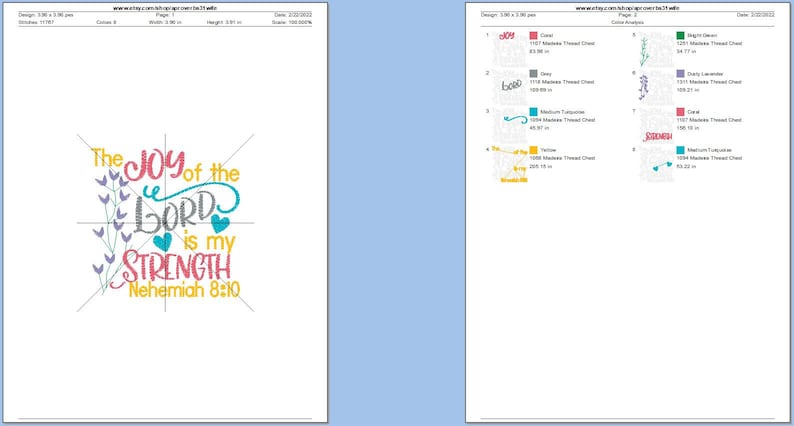Click the full embroidery design preview on page 1
This screenshot has height=426, width=794.
click(166, 223)
